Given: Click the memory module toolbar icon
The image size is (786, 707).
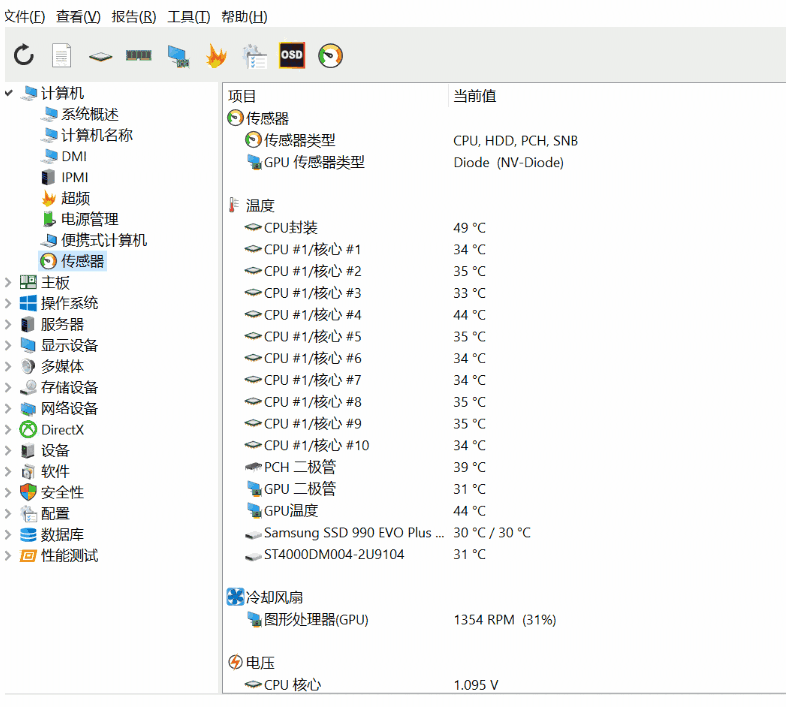Looking at the screenshot, I should 139,55.
